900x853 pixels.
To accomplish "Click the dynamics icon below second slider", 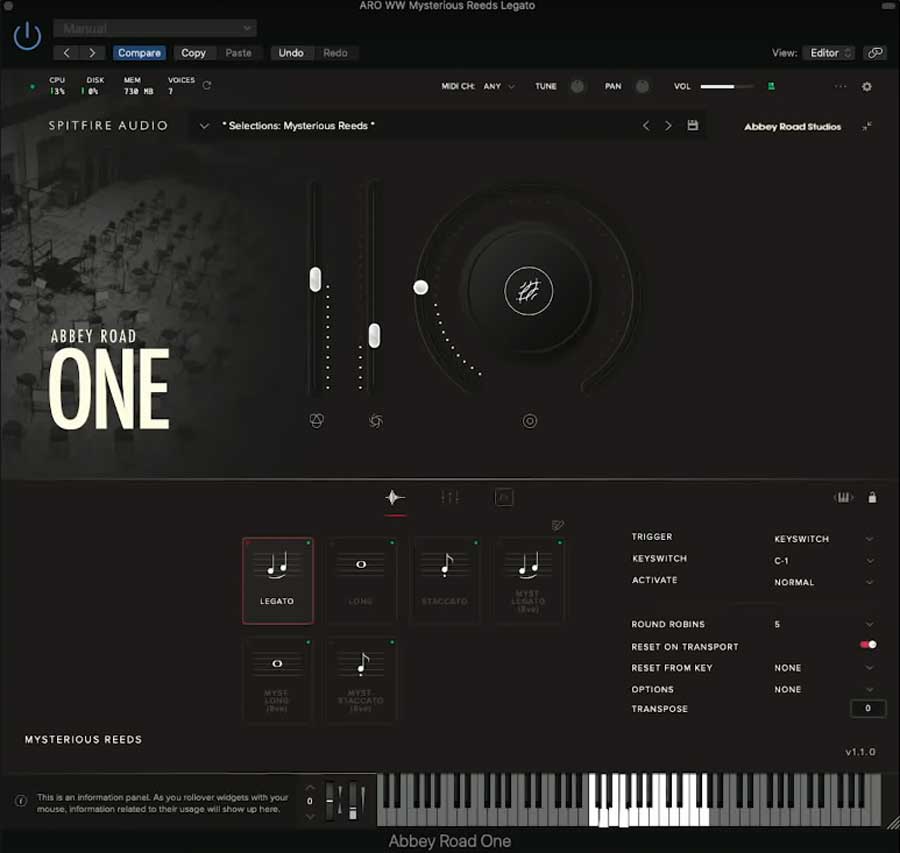I will [x=375, y=421].
